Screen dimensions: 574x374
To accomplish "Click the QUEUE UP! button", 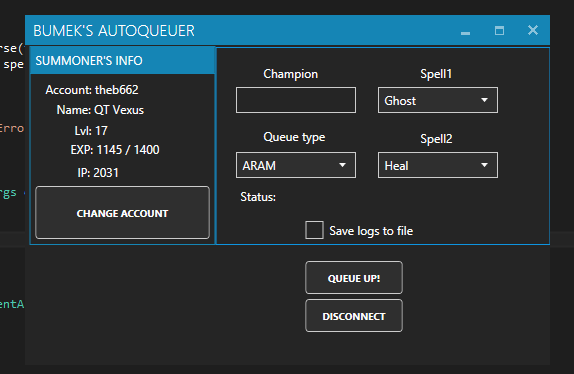I will click(354, 278).
